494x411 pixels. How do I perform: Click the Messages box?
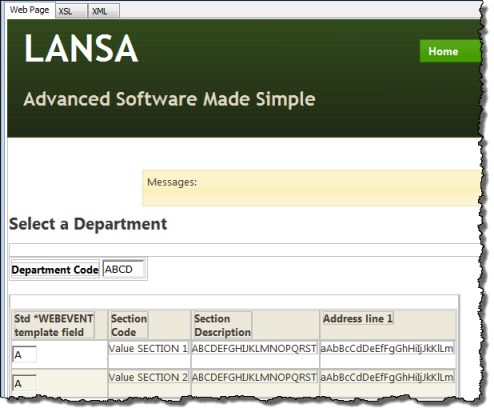click(312, 188)
